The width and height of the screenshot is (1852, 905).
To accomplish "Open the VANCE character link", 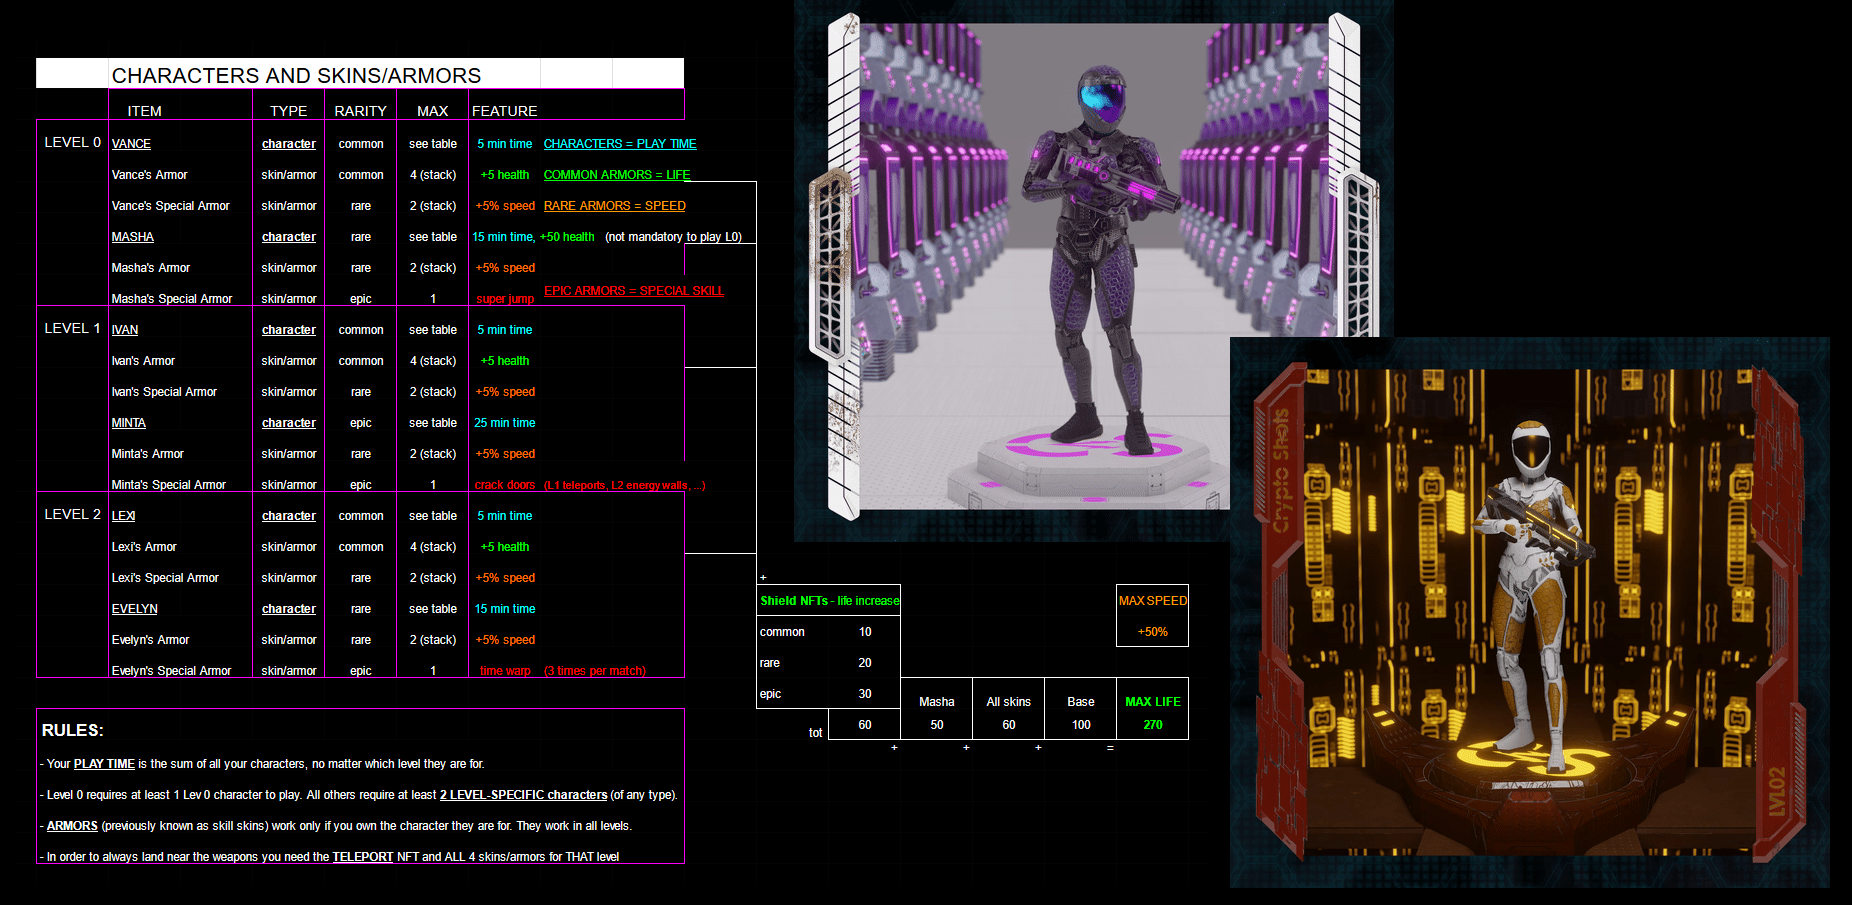I will [x=131, y=144].
